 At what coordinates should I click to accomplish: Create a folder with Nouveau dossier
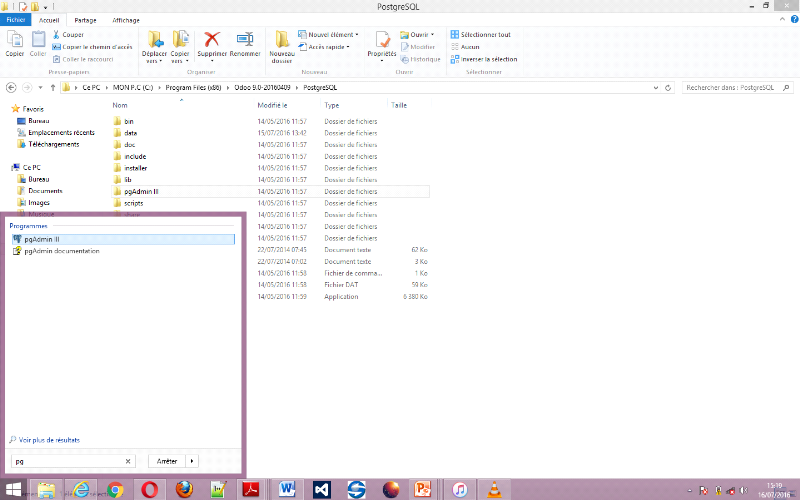(282, 47)
